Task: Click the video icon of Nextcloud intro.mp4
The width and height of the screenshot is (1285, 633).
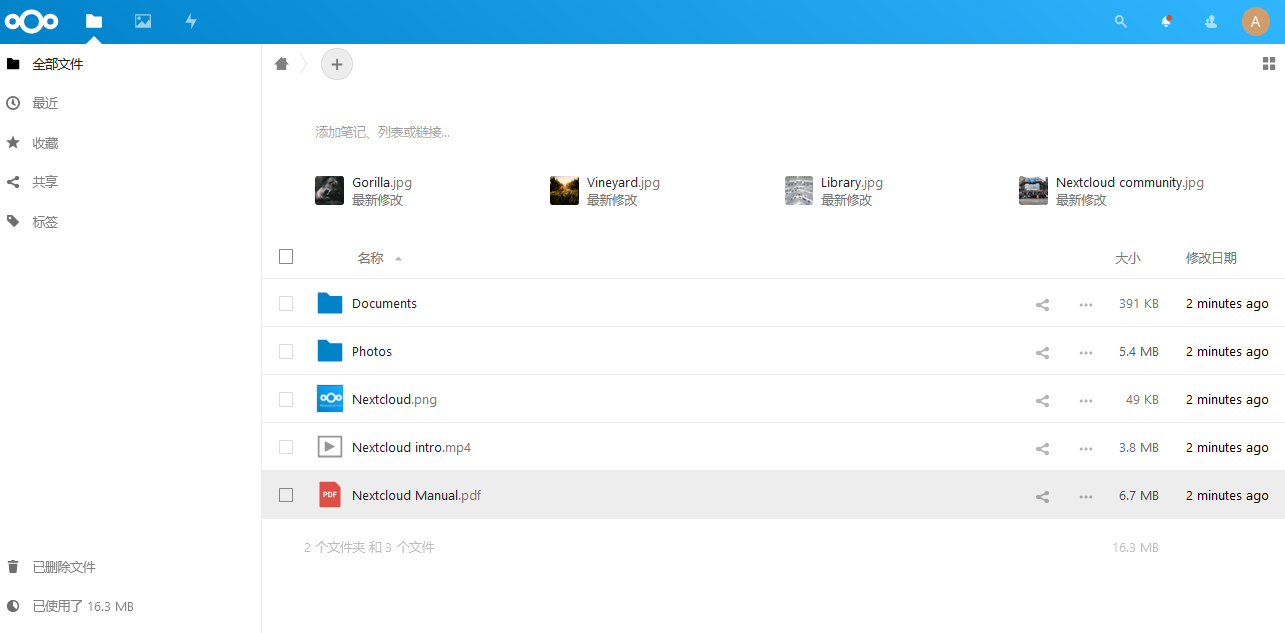Action: [330, 447]
